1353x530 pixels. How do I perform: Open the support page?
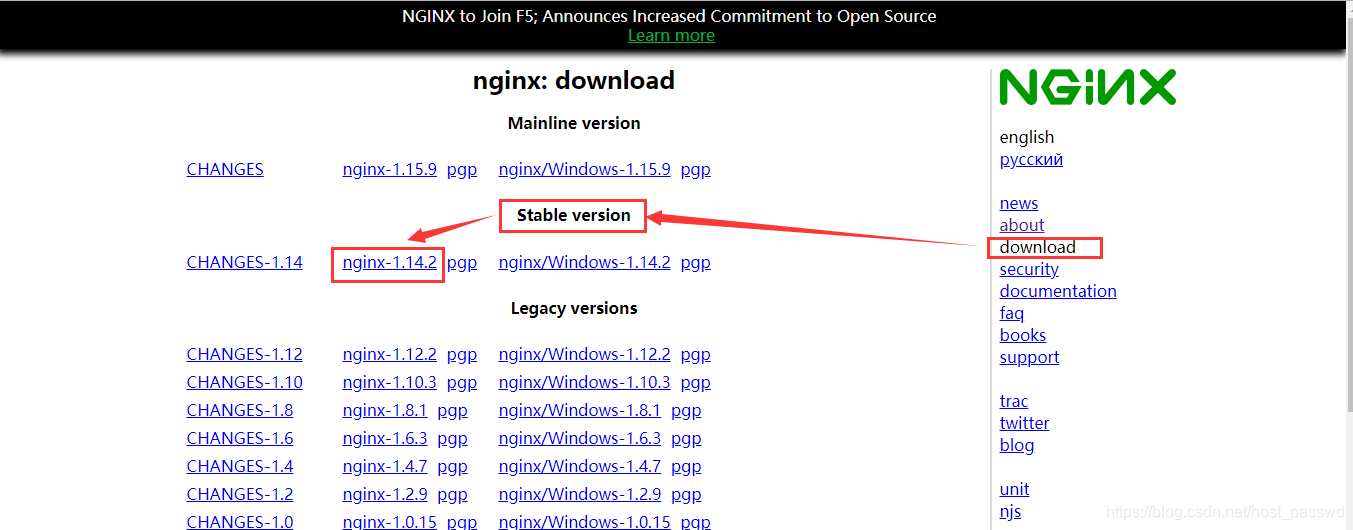1029,357
